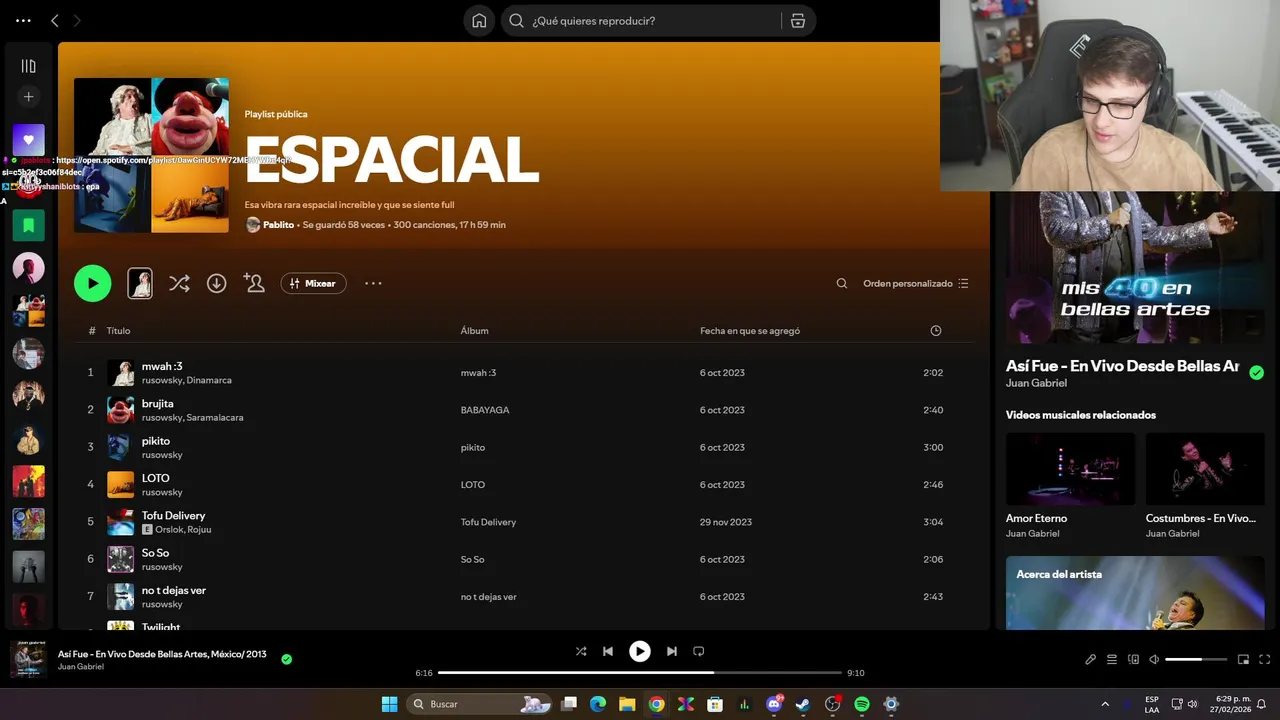Open now playing album cover thumbnail
This screenshot has height=720, width=1280.
click(x=28, y=659)
